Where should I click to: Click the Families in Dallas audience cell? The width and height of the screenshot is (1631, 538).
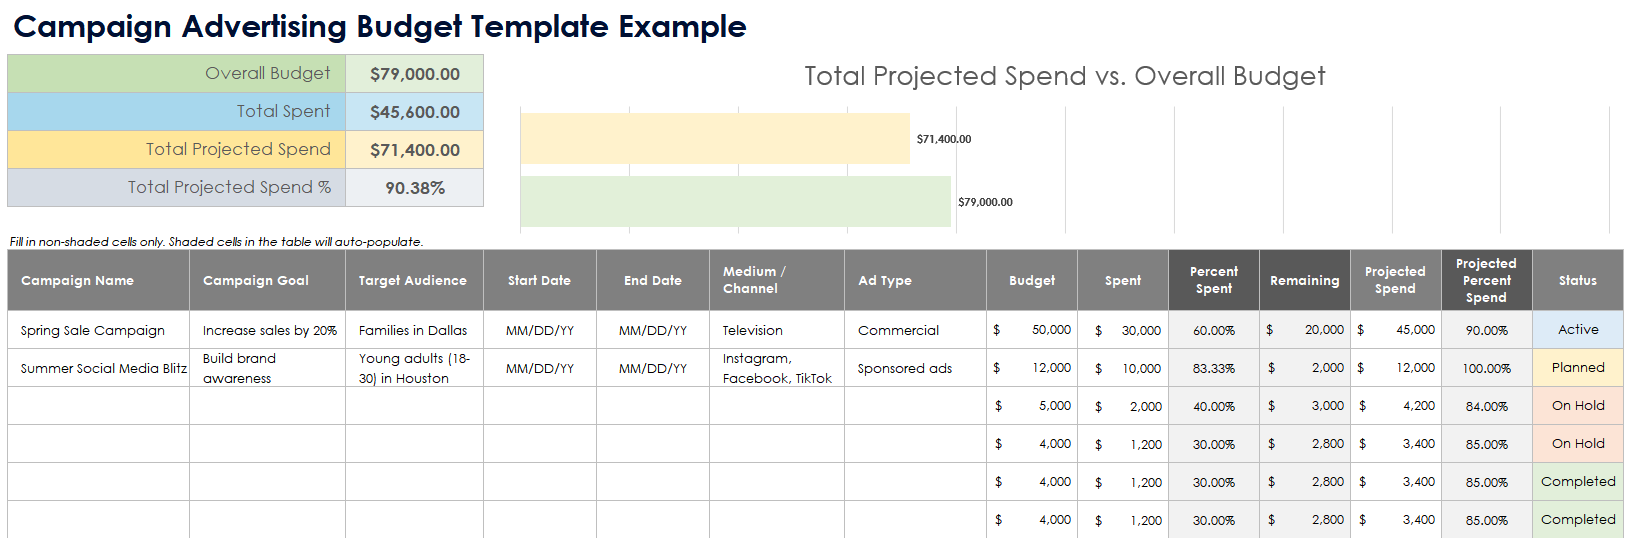(x=413, y=331)
